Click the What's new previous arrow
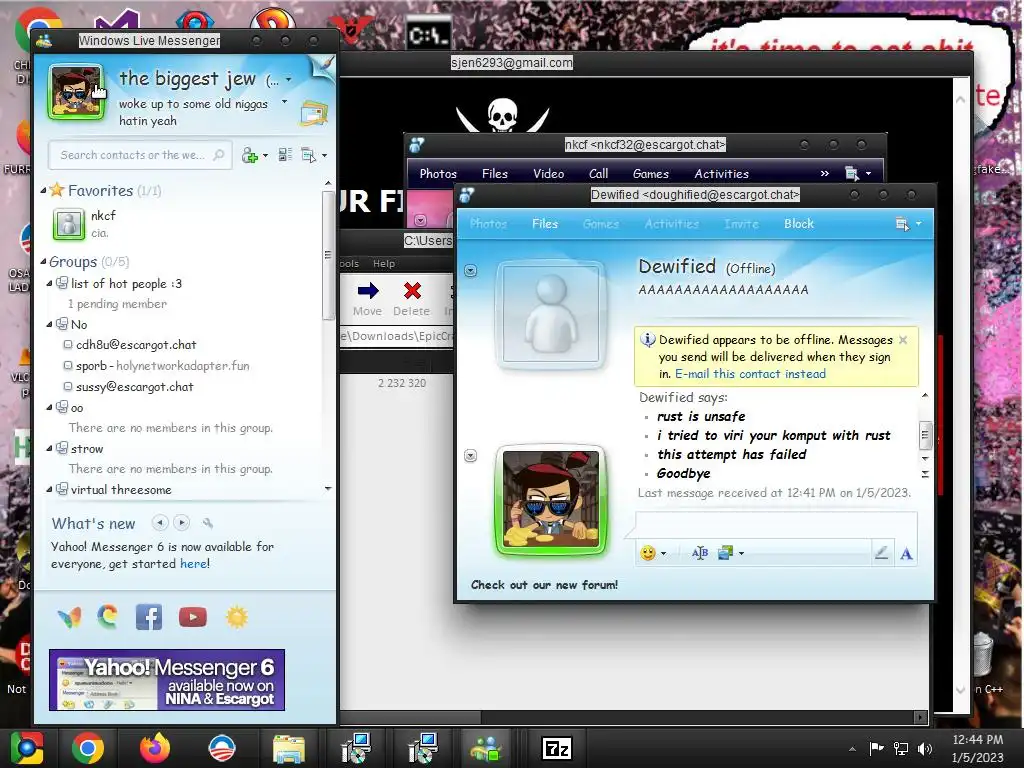The width and height of the screenshot is (1024, 768). coord(160,522)
